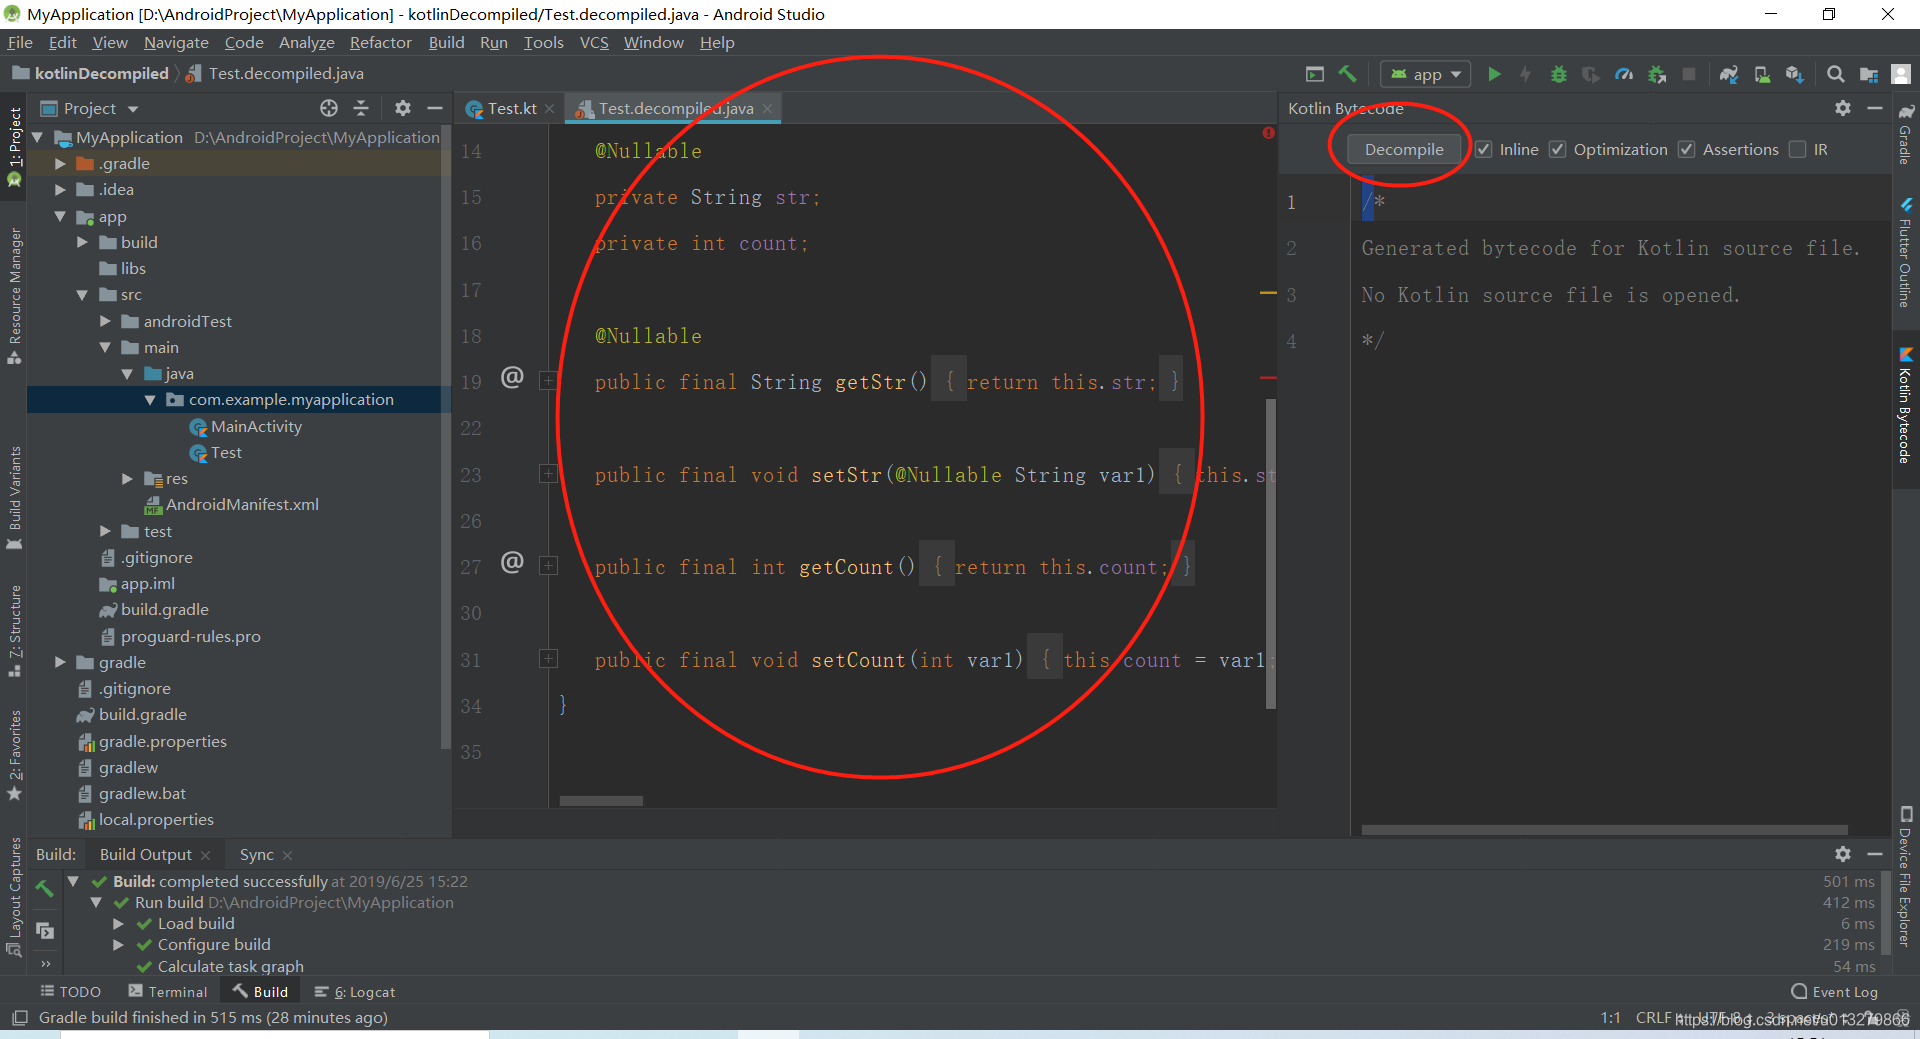
Task: Disable the Inline checkbox
Action: tap(1484, 149)
